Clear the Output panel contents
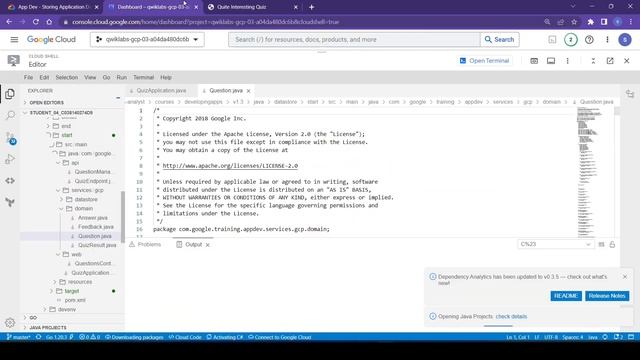Viewport: 640px width, 360px height. (601, 244)
